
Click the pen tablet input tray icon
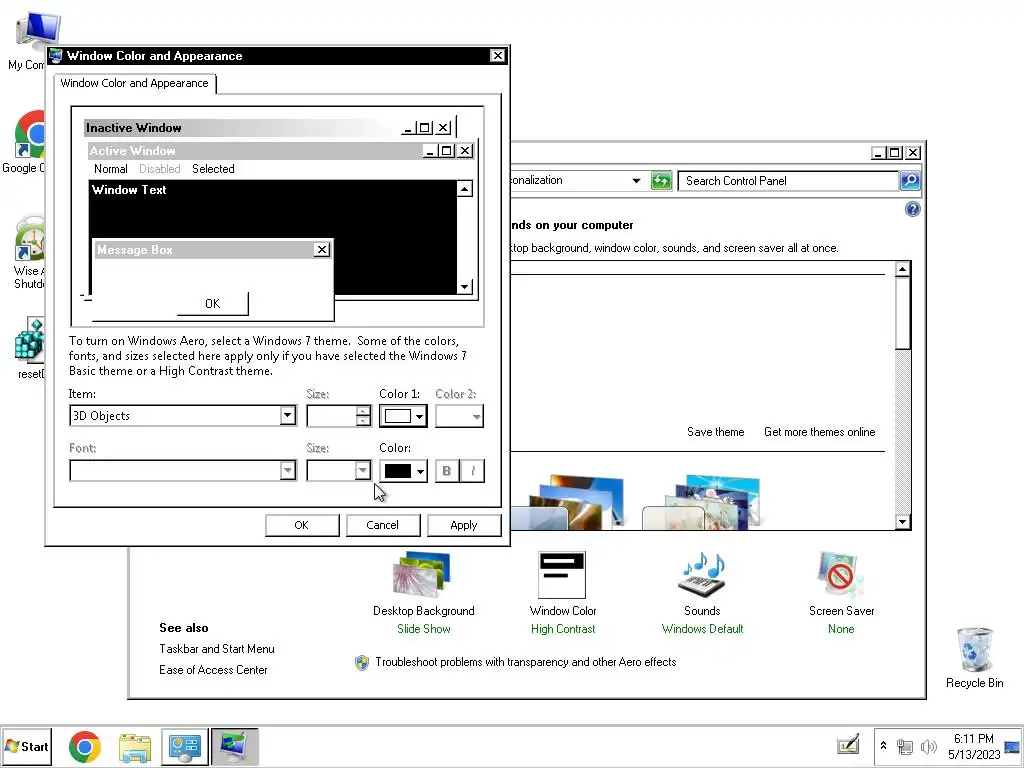[848, 744]
